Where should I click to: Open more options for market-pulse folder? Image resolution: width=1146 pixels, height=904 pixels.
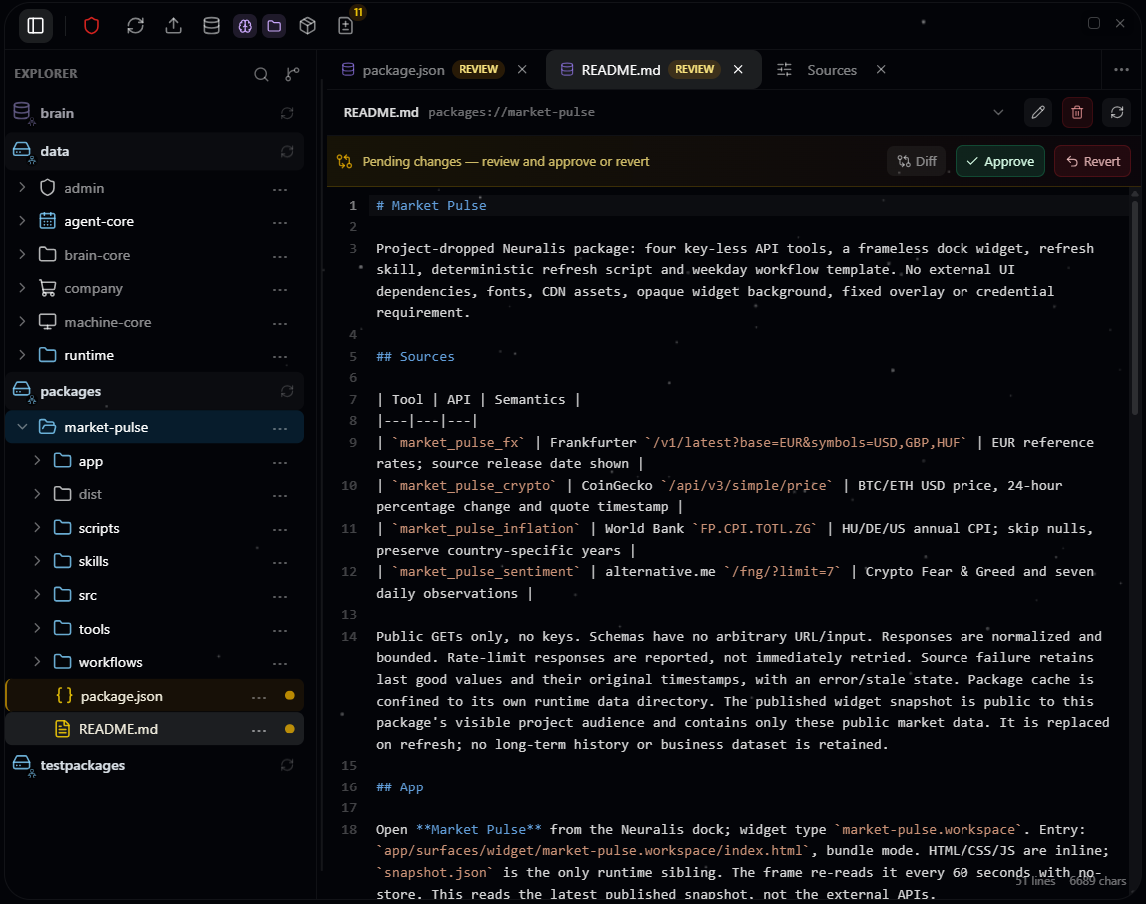280,428
